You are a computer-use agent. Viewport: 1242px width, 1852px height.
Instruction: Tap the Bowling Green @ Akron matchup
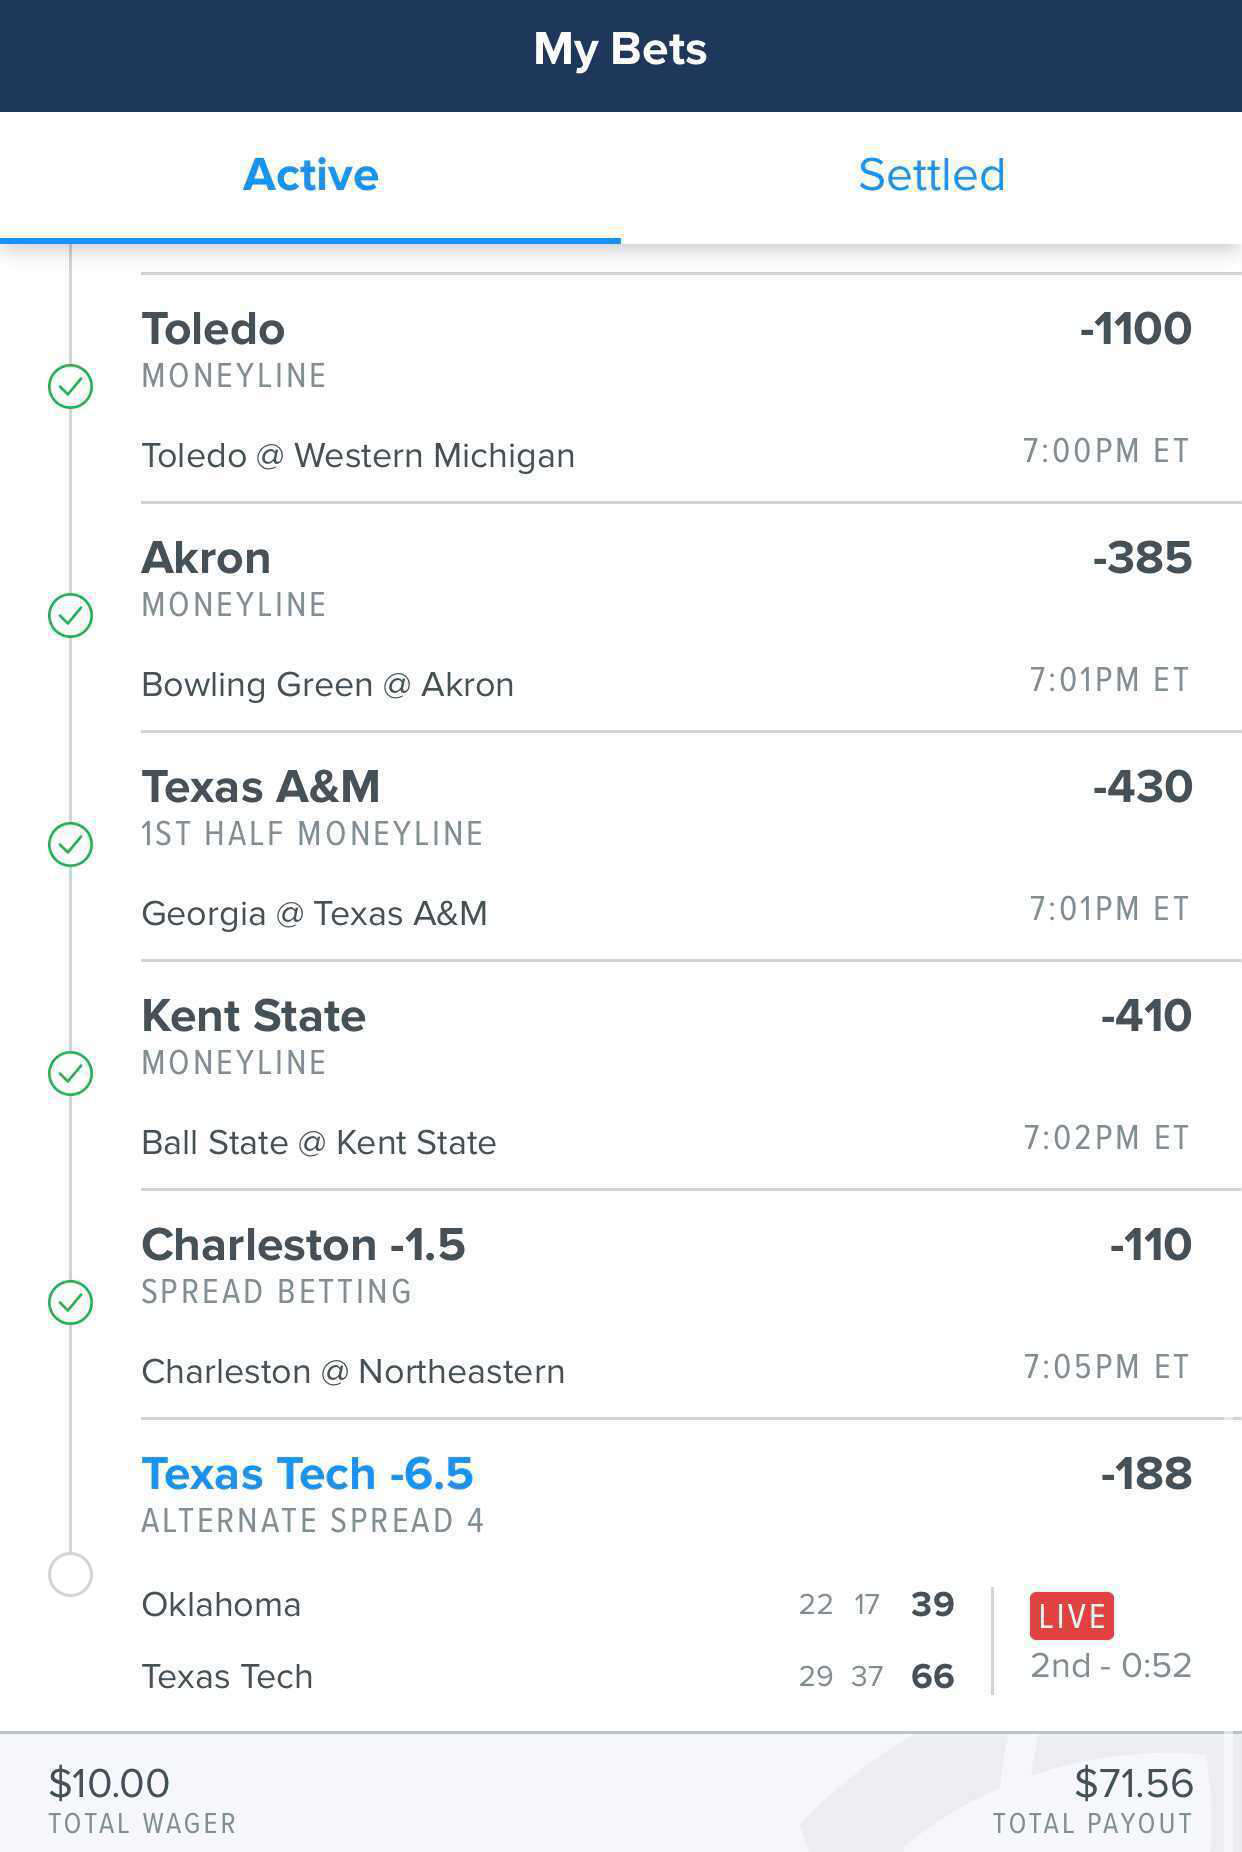click(327, 685)
